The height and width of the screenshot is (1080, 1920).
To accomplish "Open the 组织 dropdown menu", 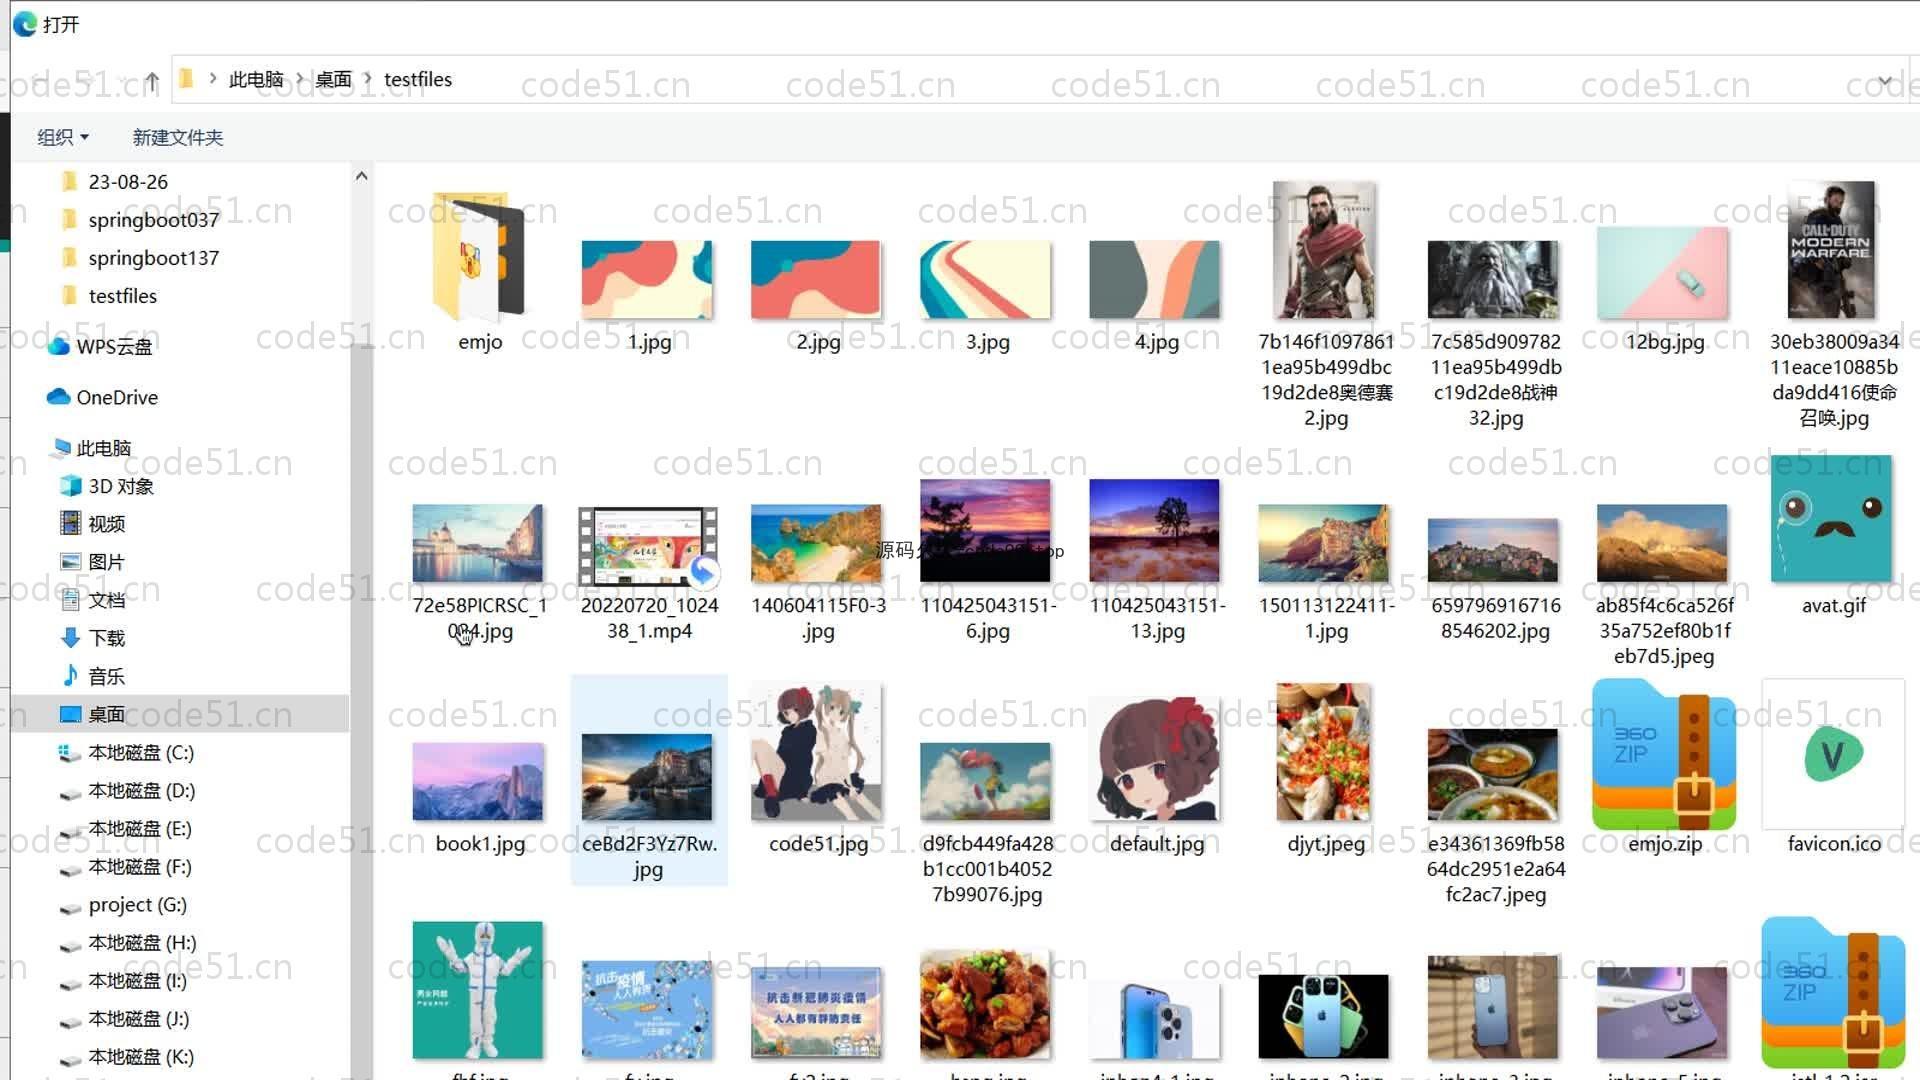I will click(x=63, y=137).
